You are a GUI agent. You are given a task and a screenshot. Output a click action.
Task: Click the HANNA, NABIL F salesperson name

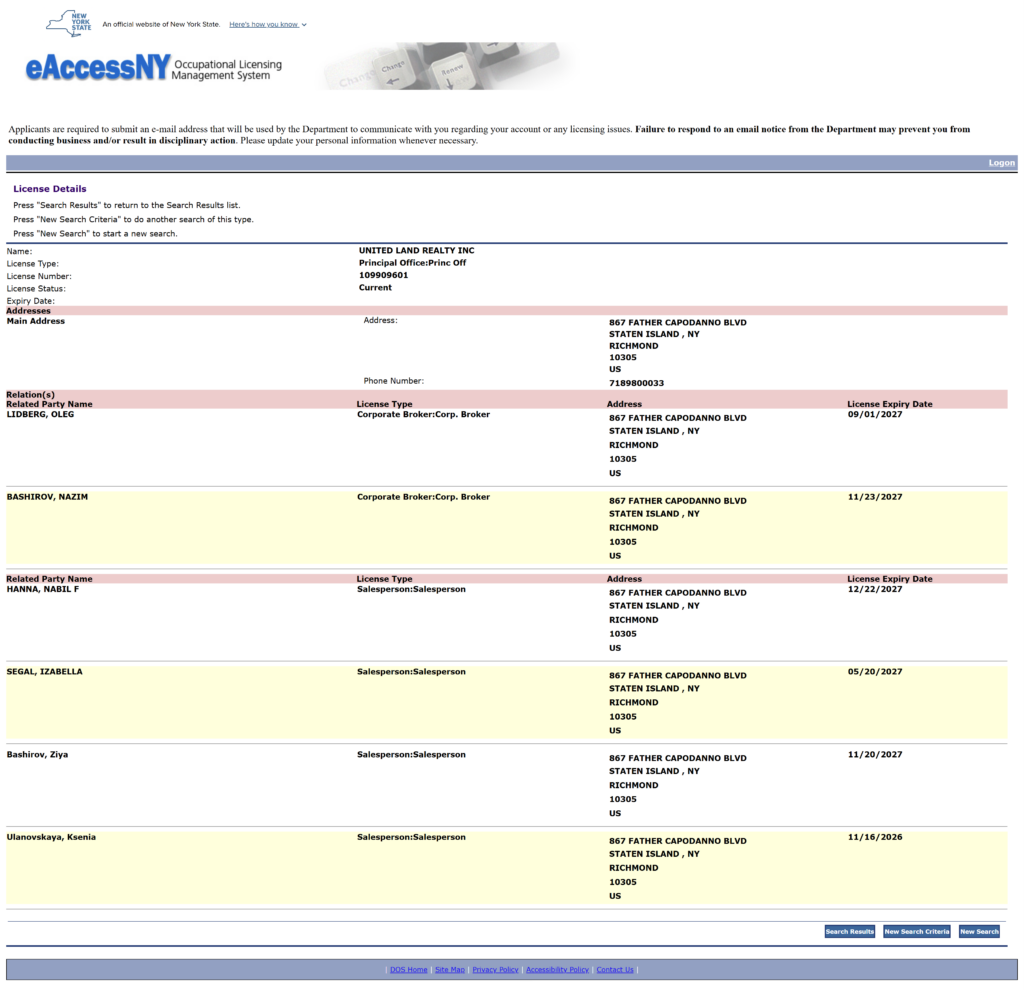(44, 589)
